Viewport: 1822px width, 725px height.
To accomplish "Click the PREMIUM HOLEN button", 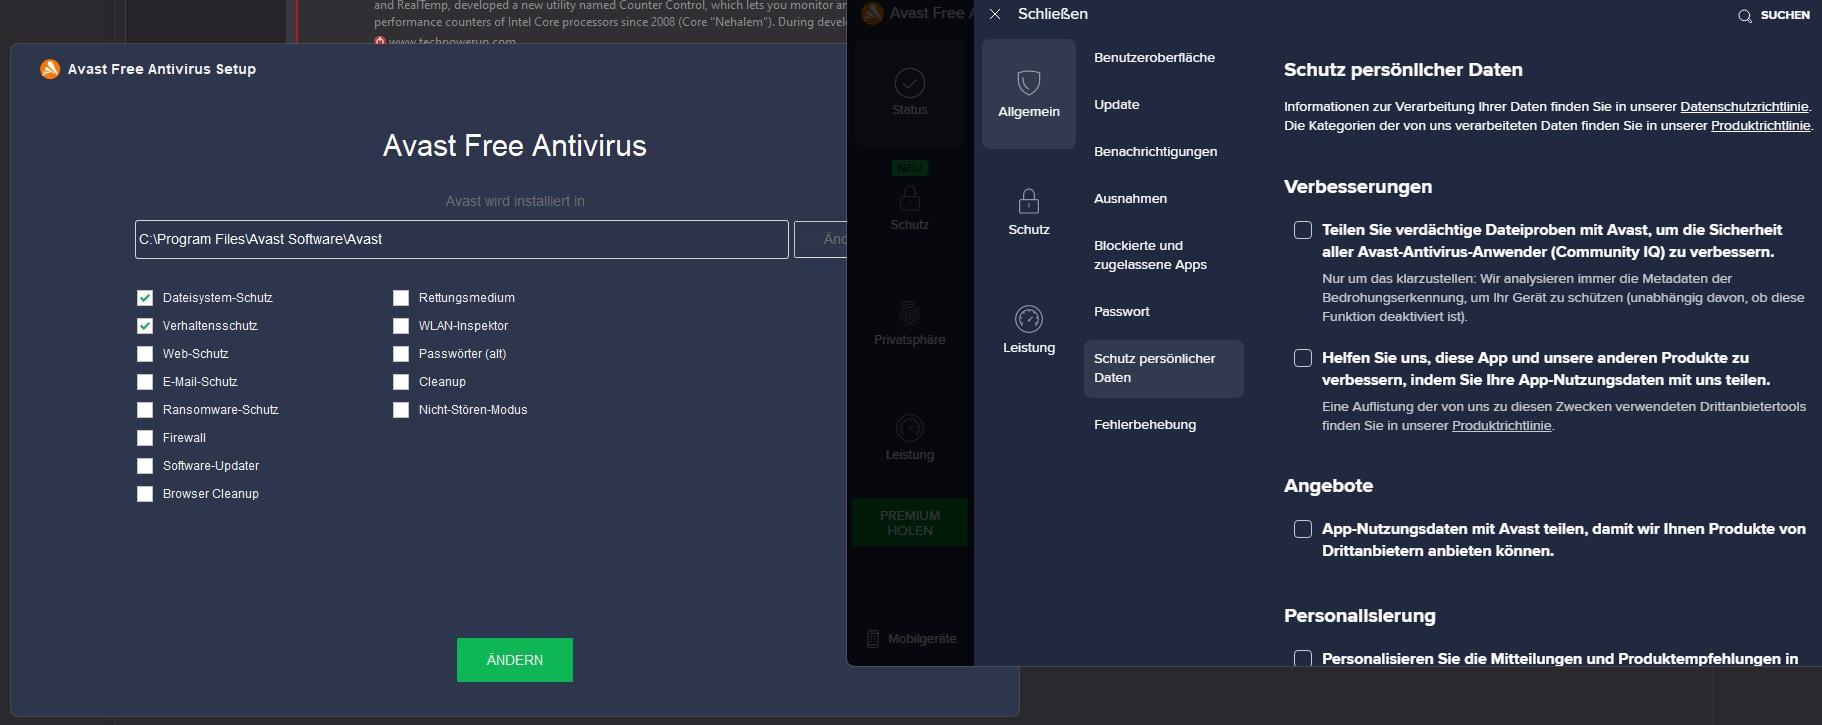I will pyautogui.click(x=910, y=523).
